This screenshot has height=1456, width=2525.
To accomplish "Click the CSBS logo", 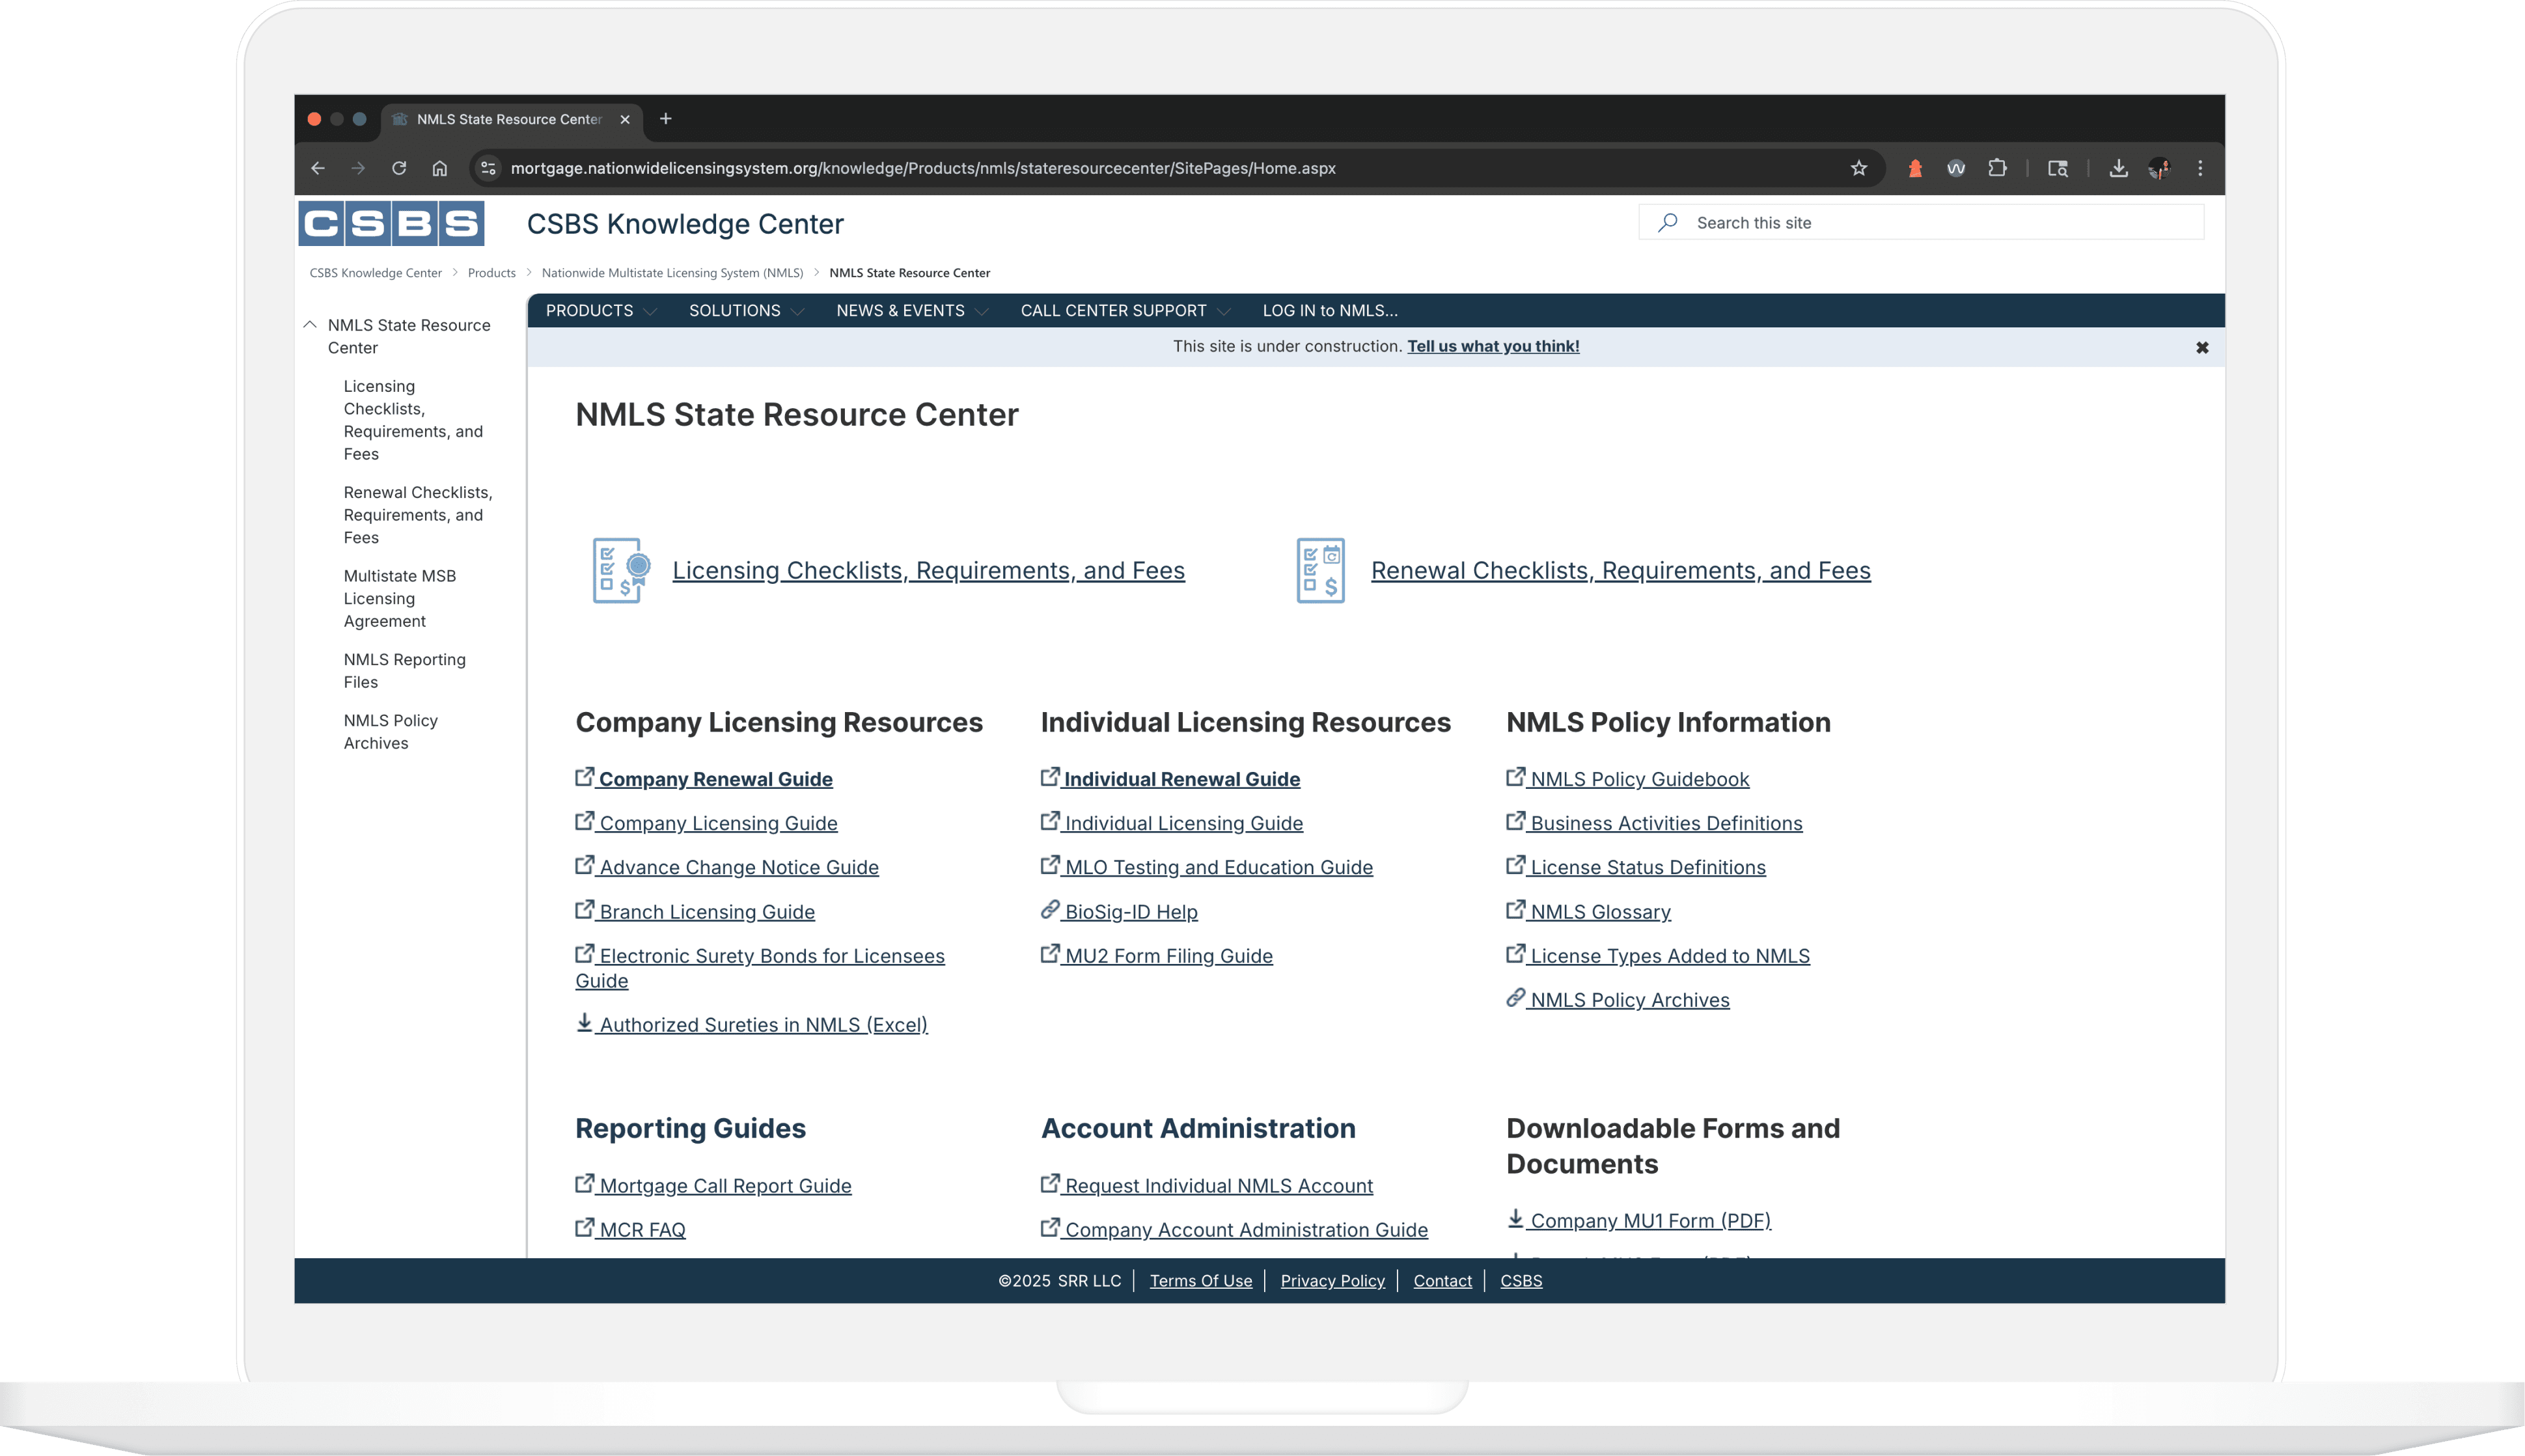I will tap(391, 223).
